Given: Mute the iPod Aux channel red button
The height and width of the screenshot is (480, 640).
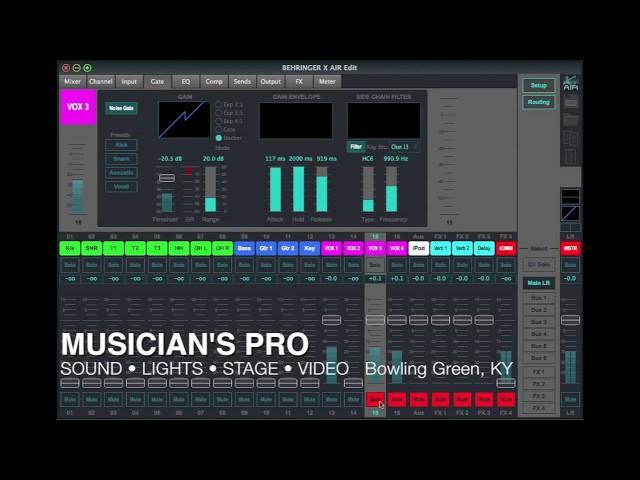Looking at the screenshot, I should (x=419, y=399).
